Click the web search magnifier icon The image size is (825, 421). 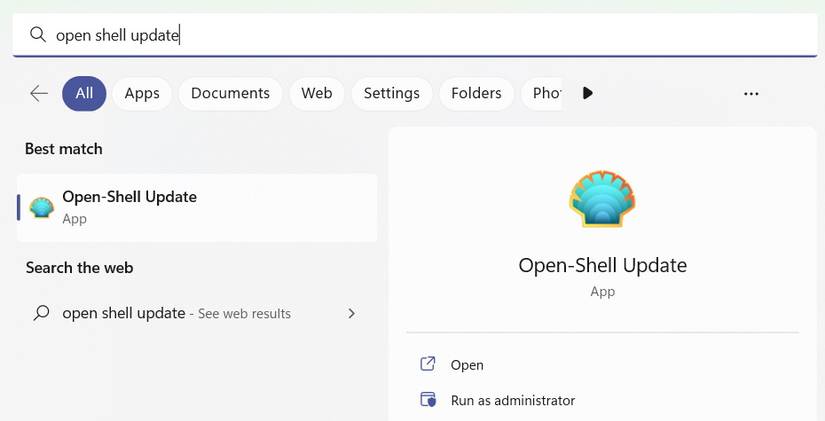tap(41, 313)
